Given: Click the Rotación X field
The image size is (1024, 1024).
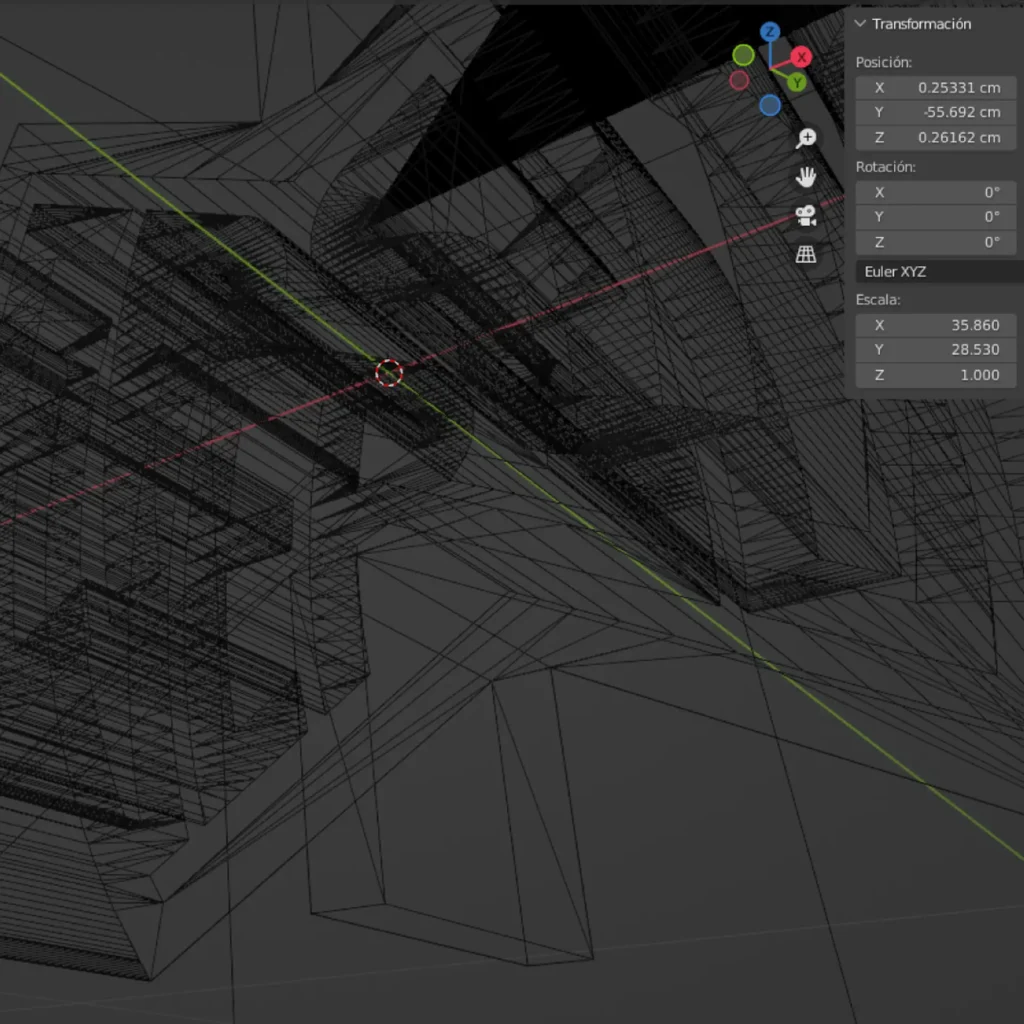Looking at the screenshot, I should [936, 192].
